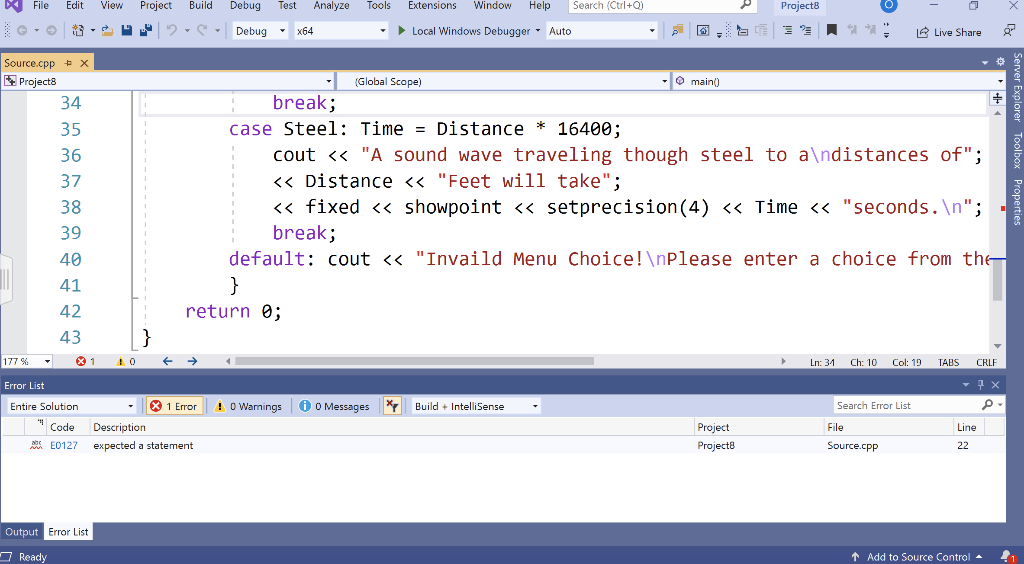Open the Server Explorer side tab

click(x=1017, y=87)
